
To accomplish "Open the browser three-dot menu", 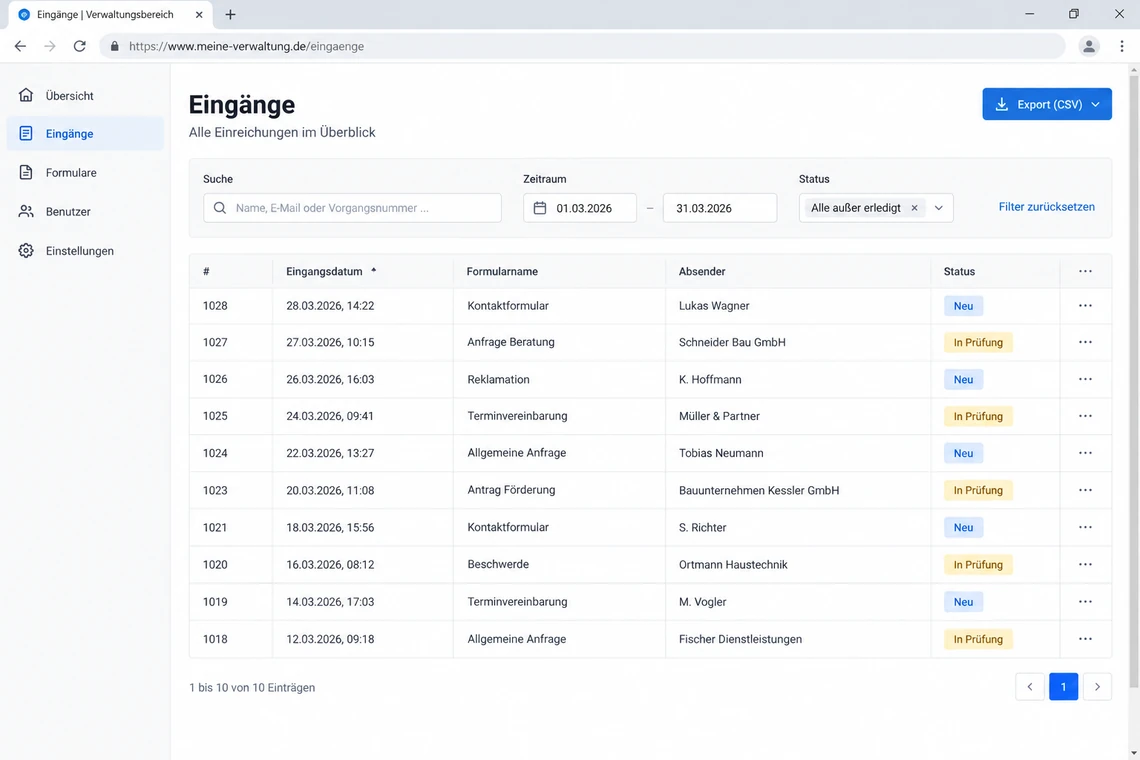I will (x=1122, y=46).
